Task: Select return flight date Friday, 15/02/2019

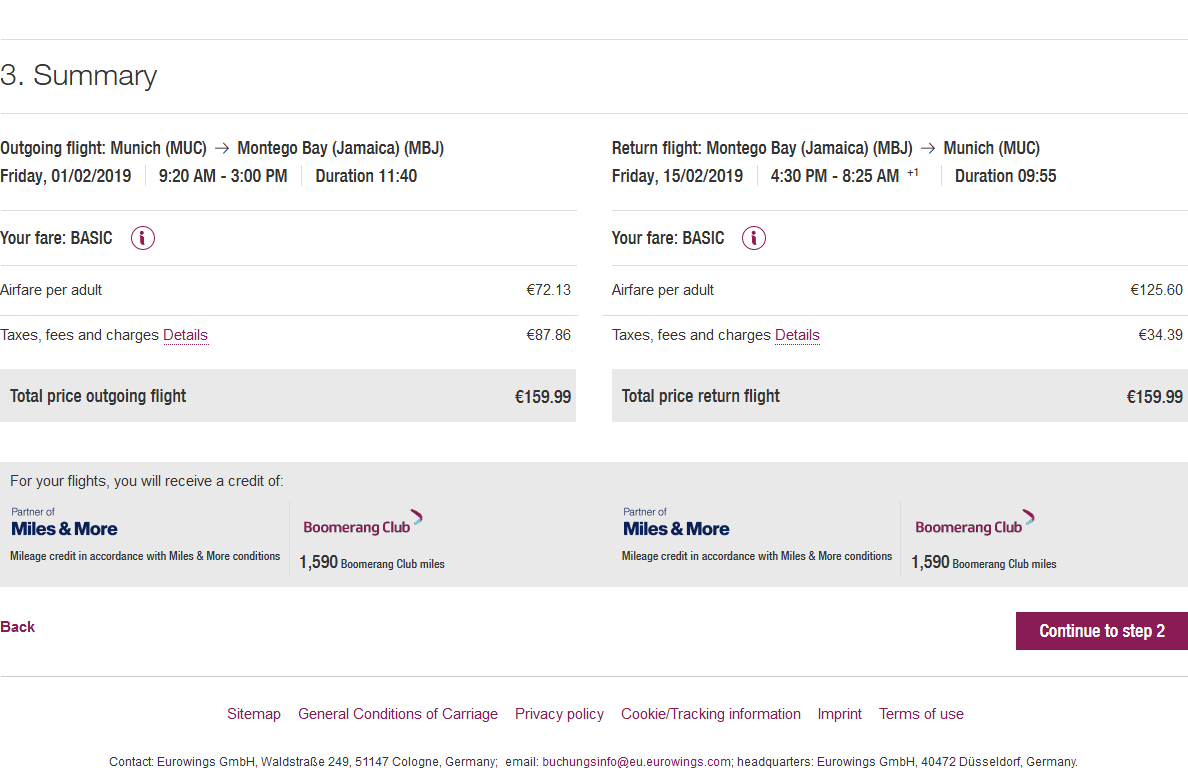Action: (677, 176)
